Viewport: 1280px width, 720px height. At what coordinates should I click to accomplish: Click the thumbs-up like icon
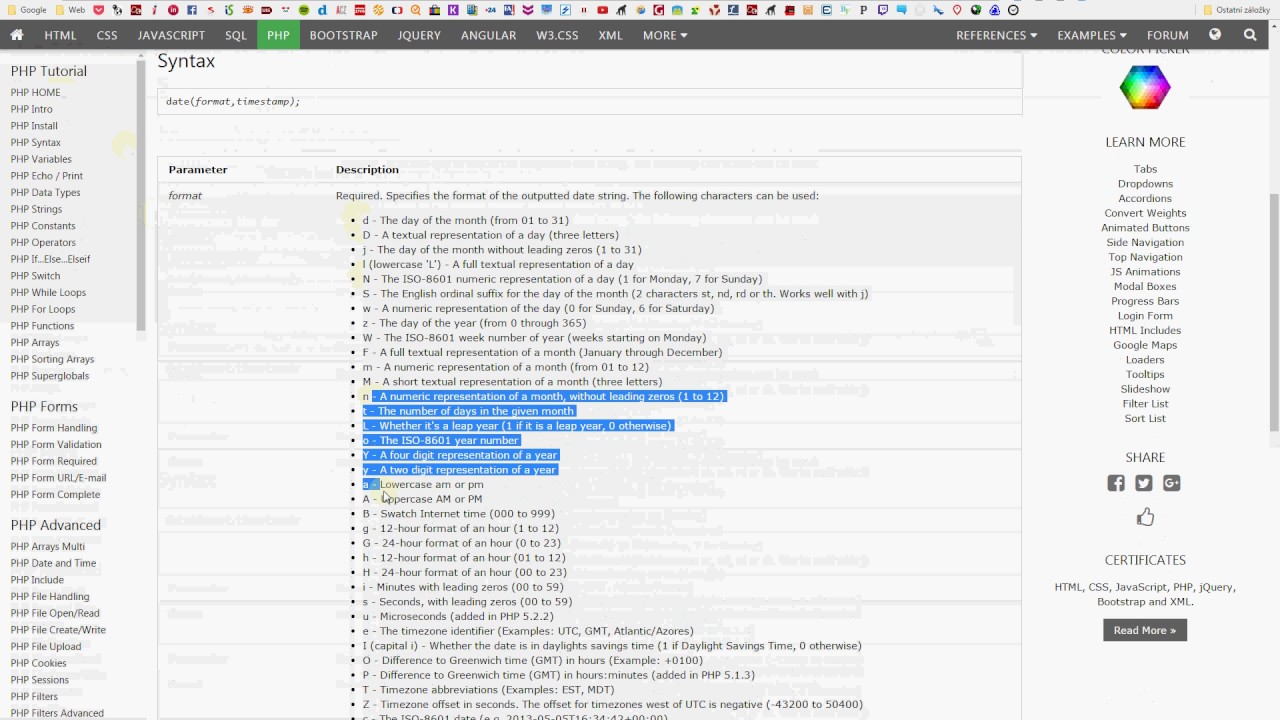pyautogui.click(x=1145, y=517)
